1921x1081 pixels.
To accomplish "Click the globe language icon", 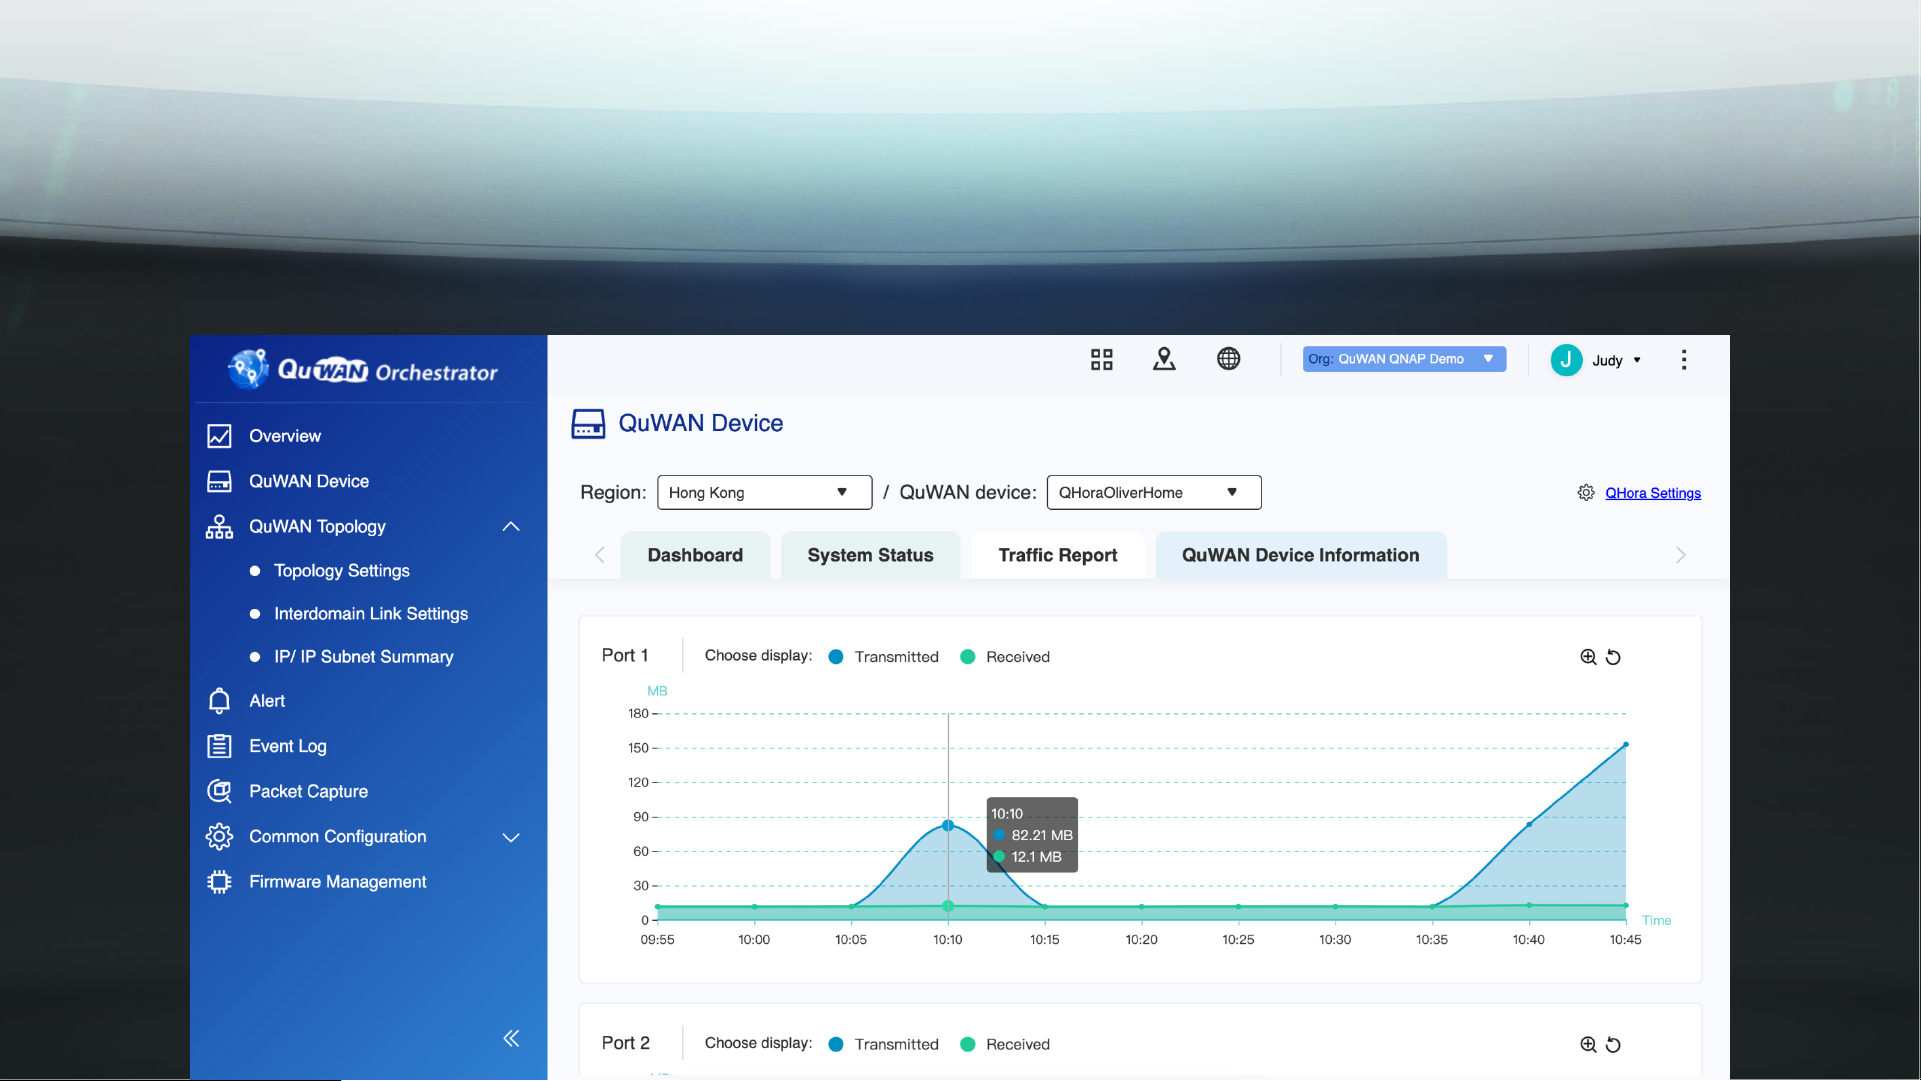I will tap(1228, 359).
